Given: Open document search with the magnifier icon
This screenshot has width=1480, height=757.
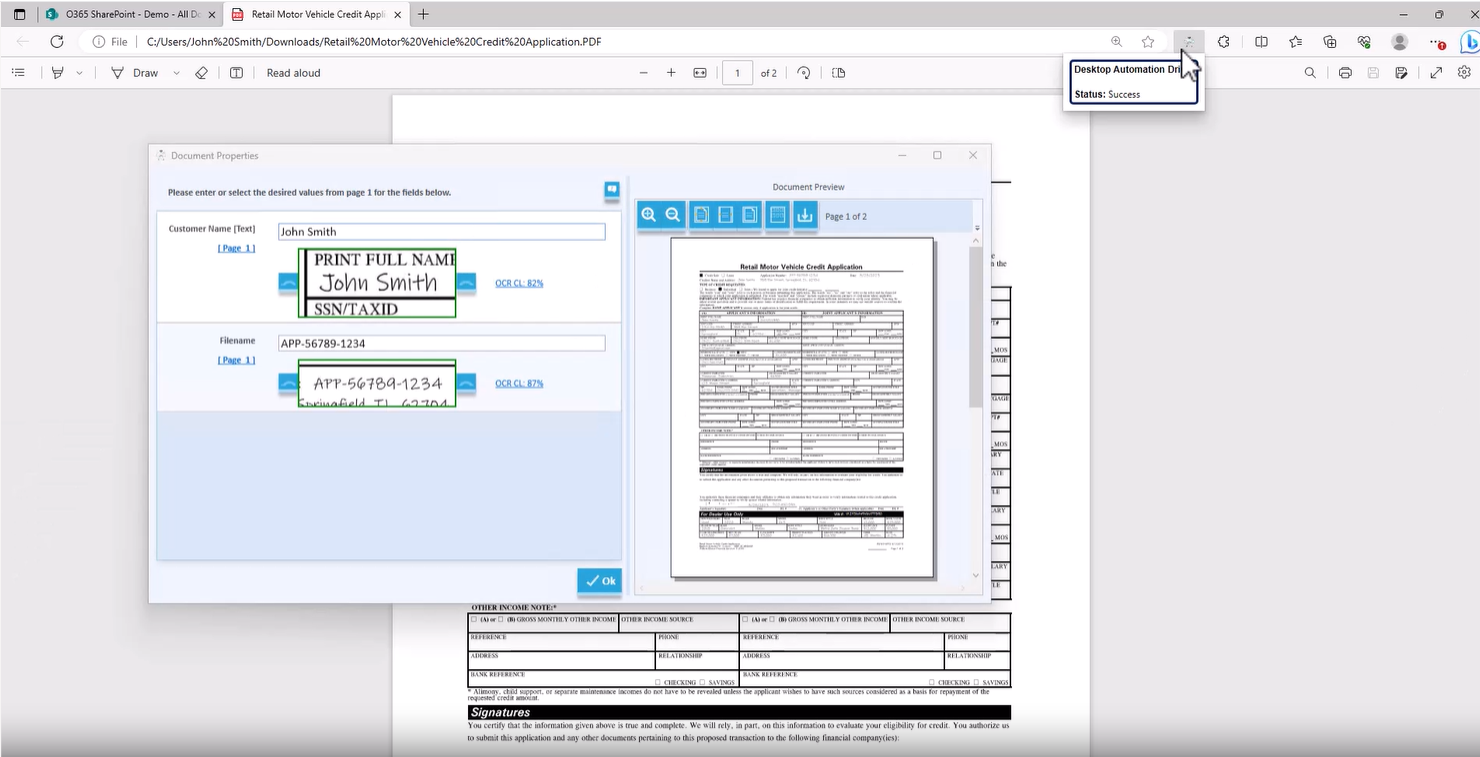Looking at the screenshot, I should pos(1310,72).
